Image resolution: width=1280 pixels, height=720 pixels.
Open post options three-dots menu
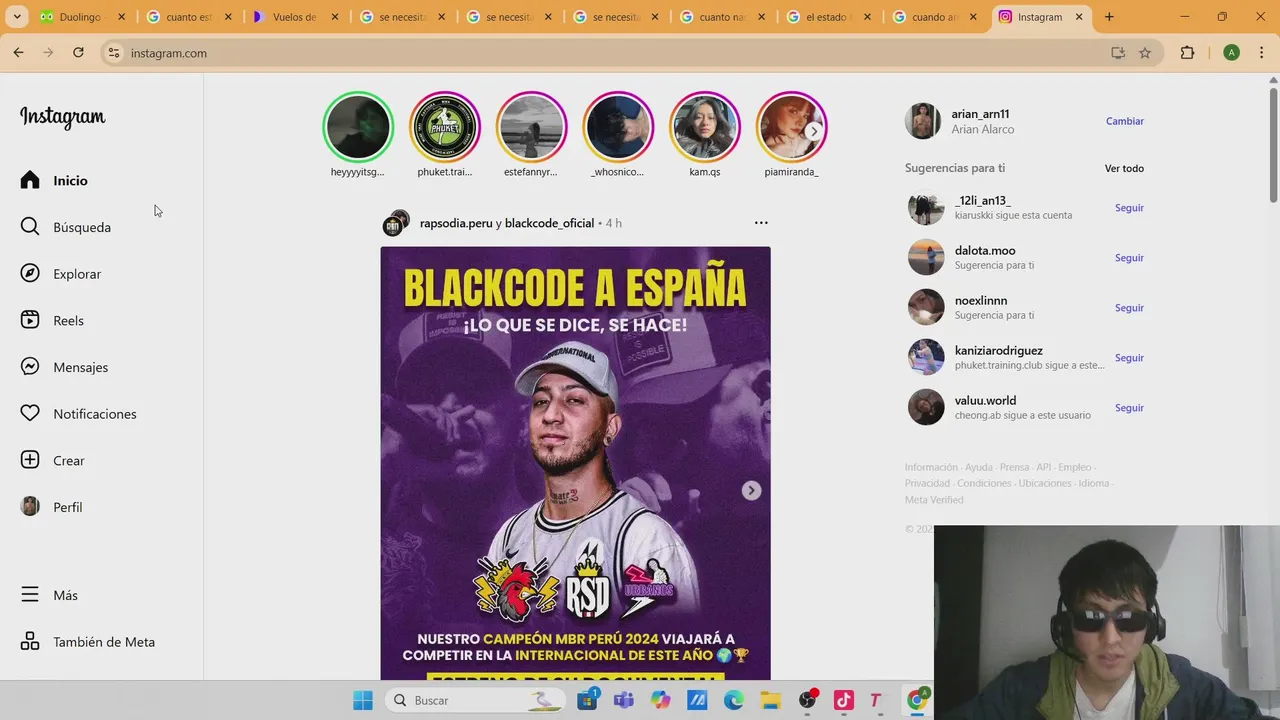tap(761, 223)
